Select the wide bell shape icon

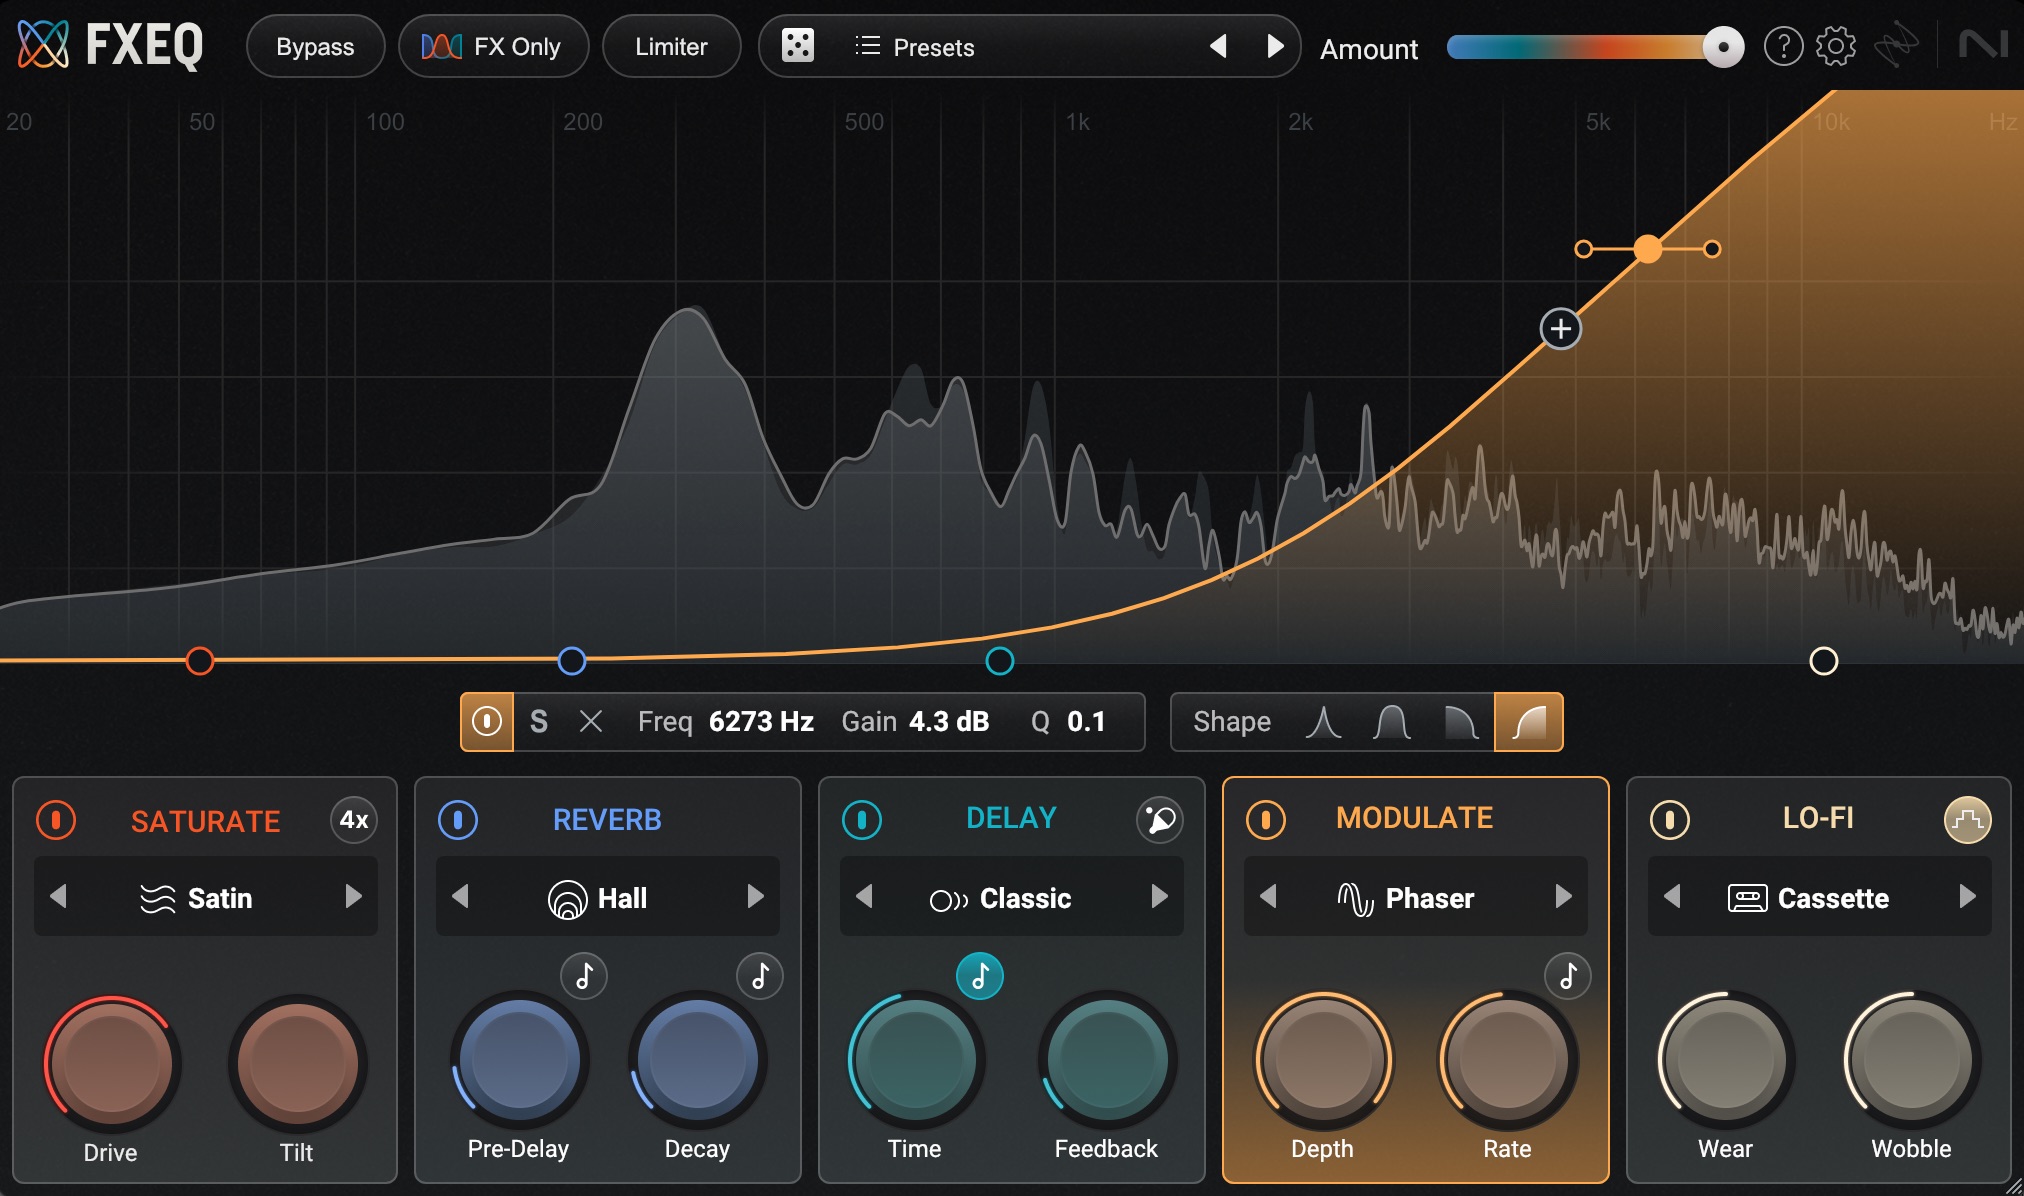click(1392, 722)
